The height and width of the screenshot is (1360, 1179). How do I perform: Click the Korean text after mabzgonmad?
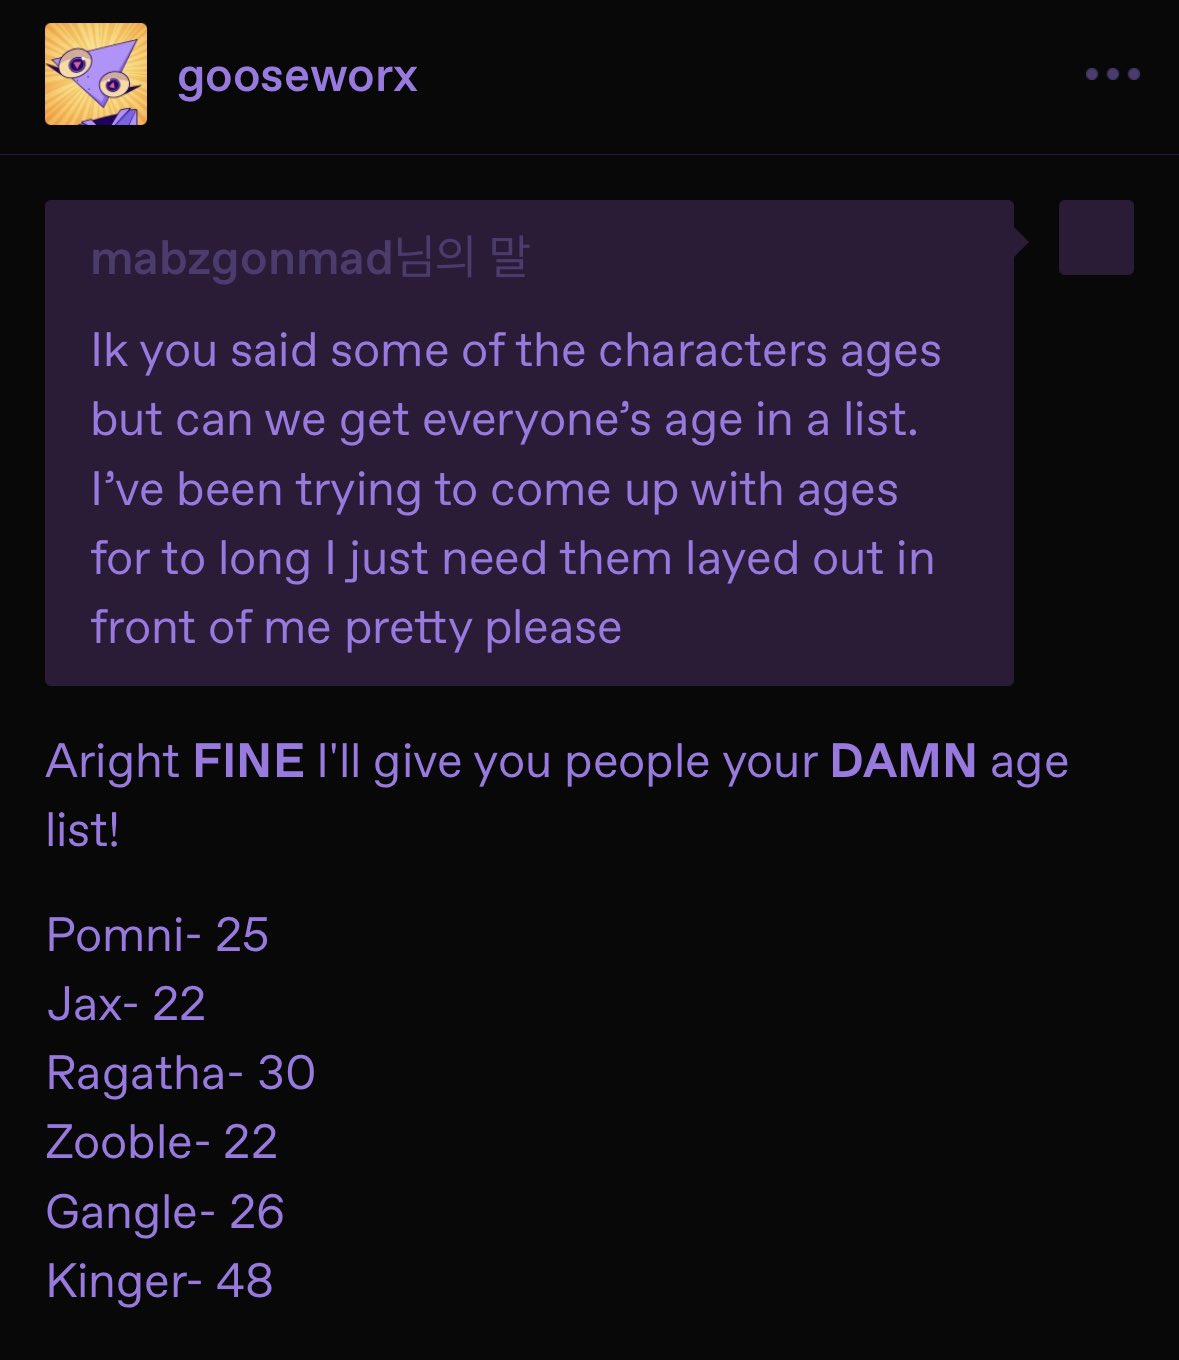click(x=461, y=259)
